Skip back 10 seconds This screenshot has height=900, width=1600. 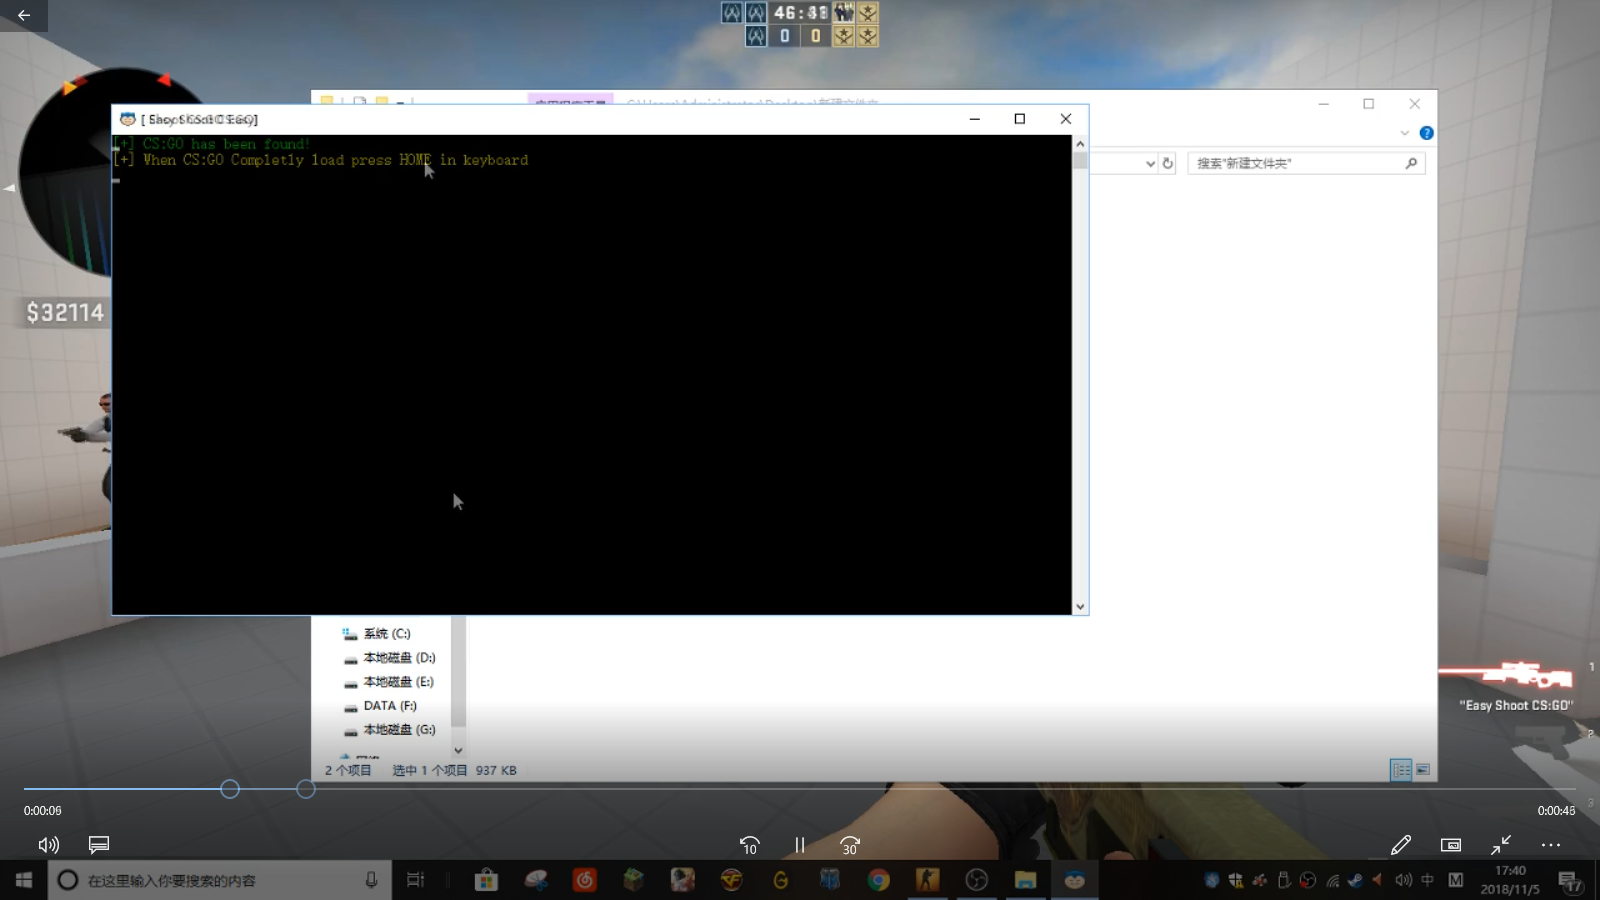coord(749,845)
